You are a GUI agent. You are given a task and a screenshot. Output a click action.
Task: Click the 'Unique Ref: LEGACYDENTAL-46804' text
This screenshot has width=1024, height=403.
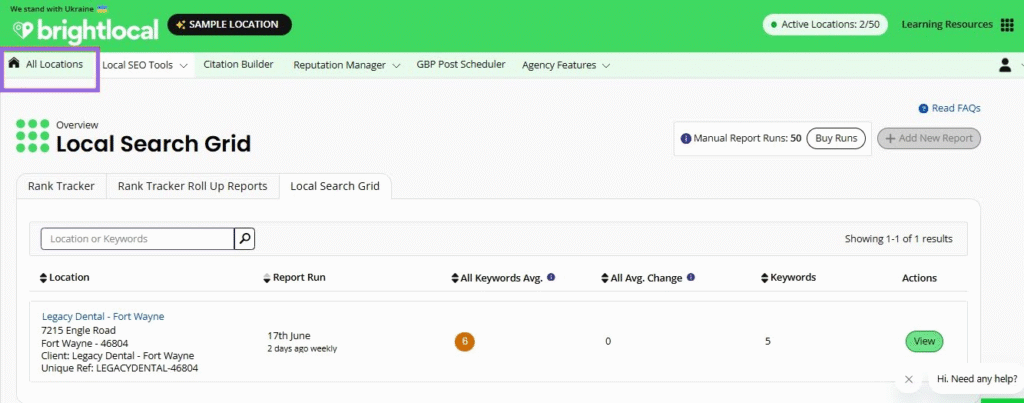tap(120, 368)
